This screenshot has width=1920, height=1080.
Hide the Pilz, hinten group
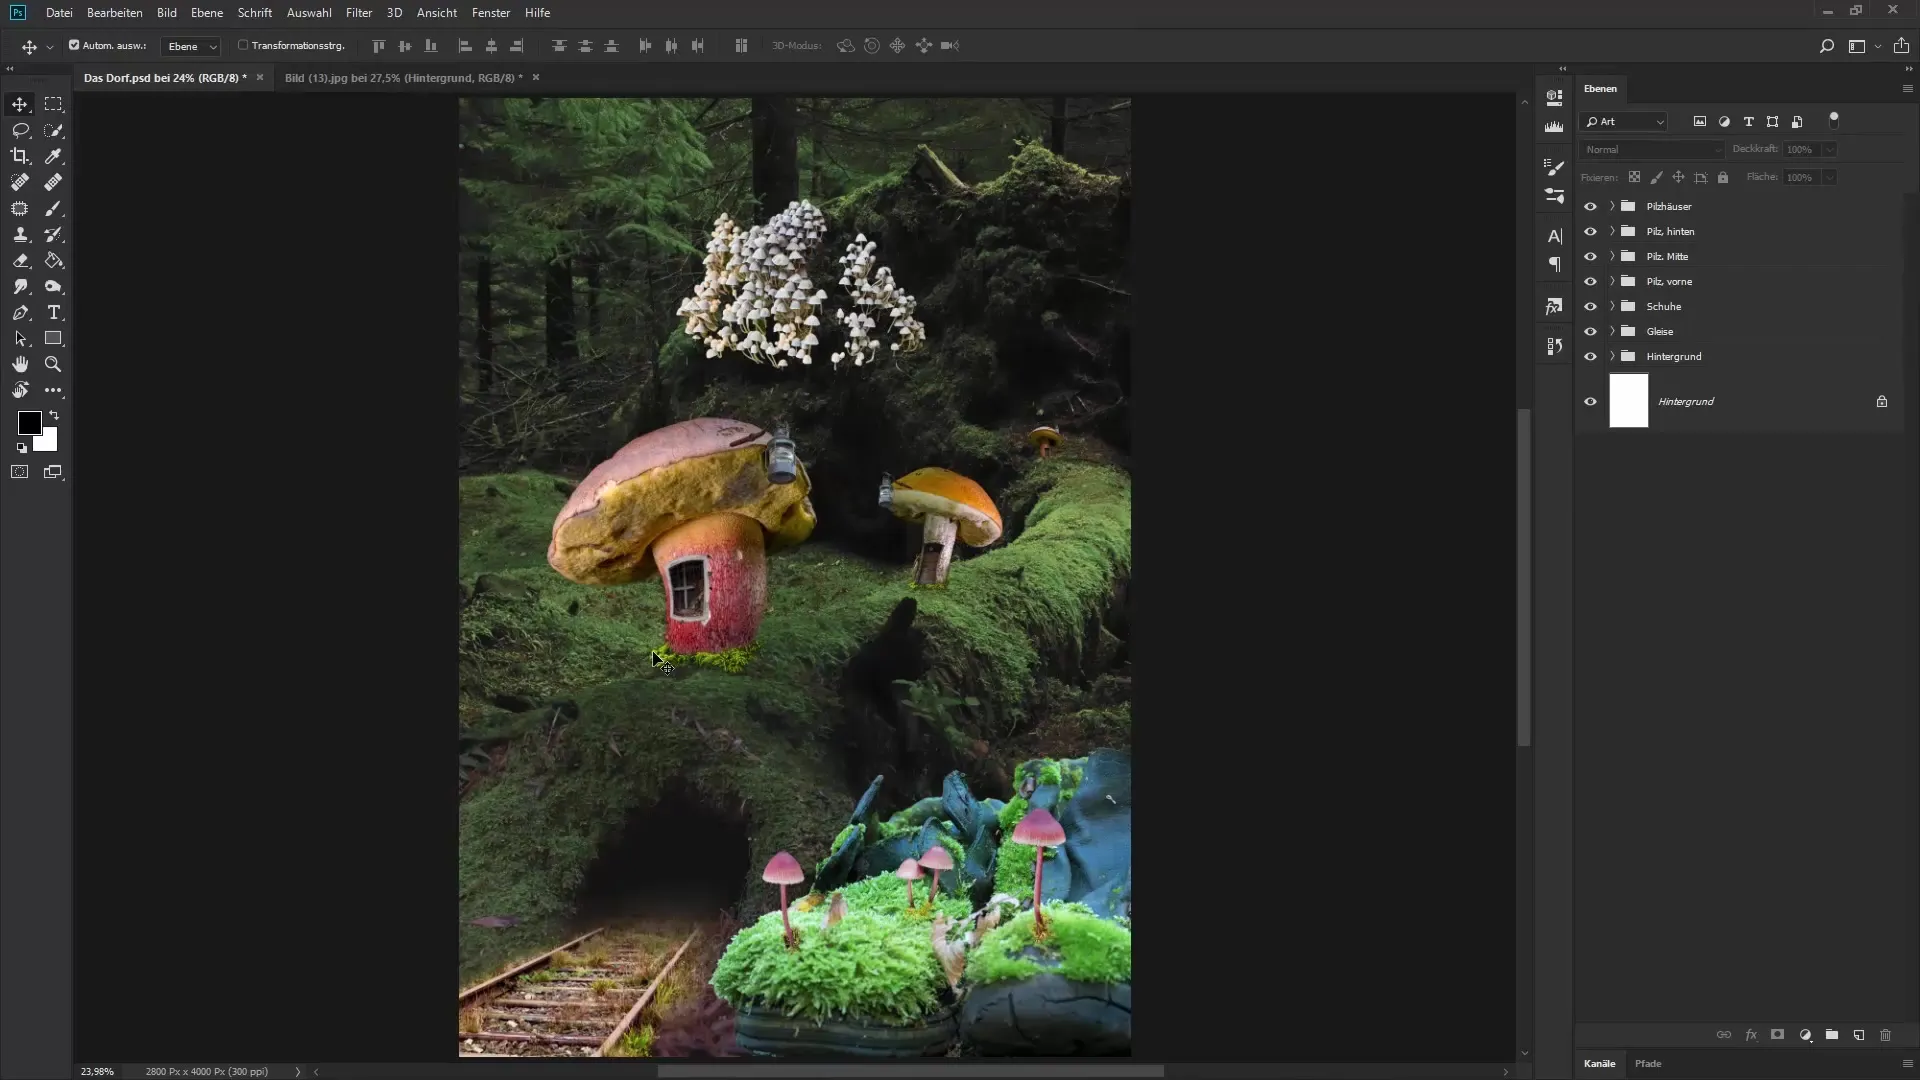point(1590,231)
